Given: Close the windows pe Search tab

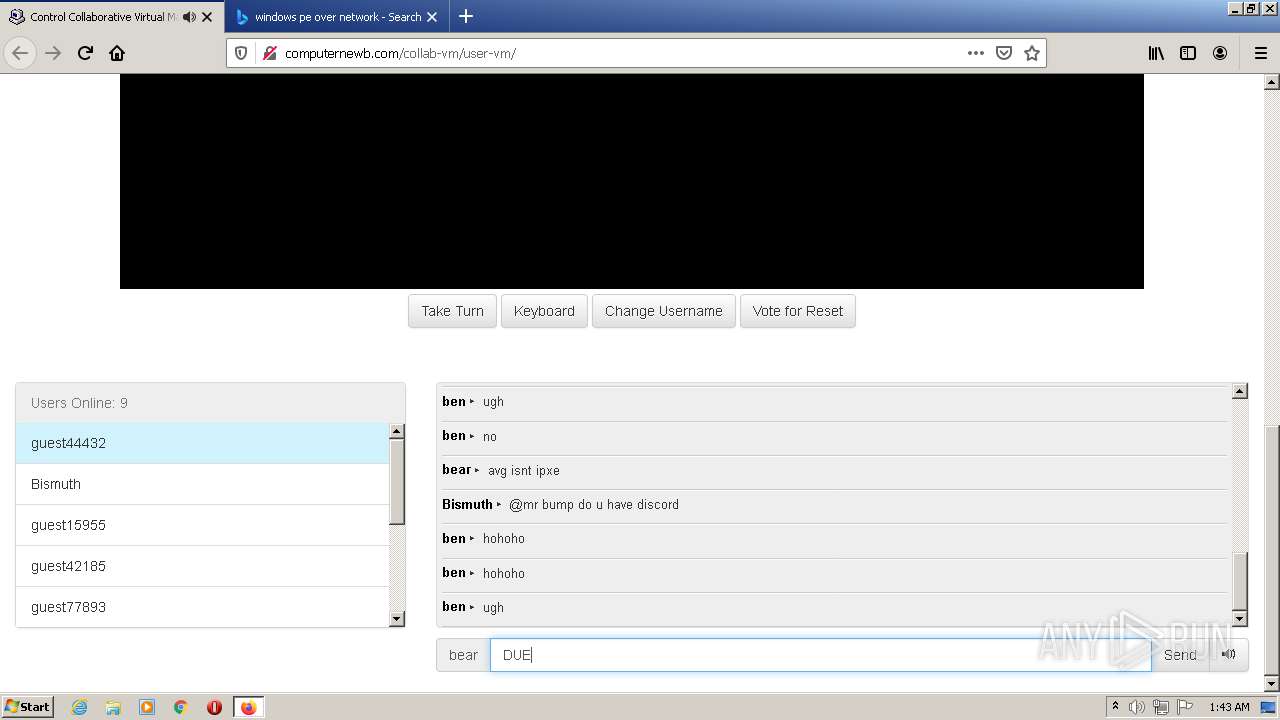Looking at the screenshot, I should (x=432, y=17).
